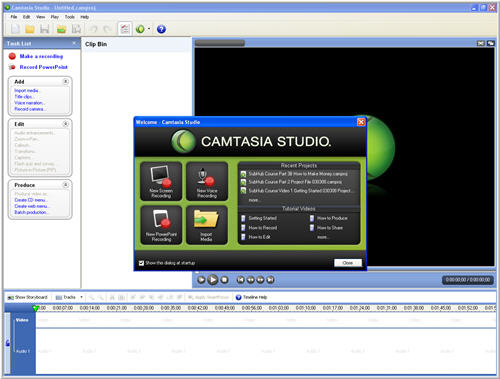Click the Import Media toolbar icon
The width and height of the screenshot is (500, 379).
tap(61, 29)
